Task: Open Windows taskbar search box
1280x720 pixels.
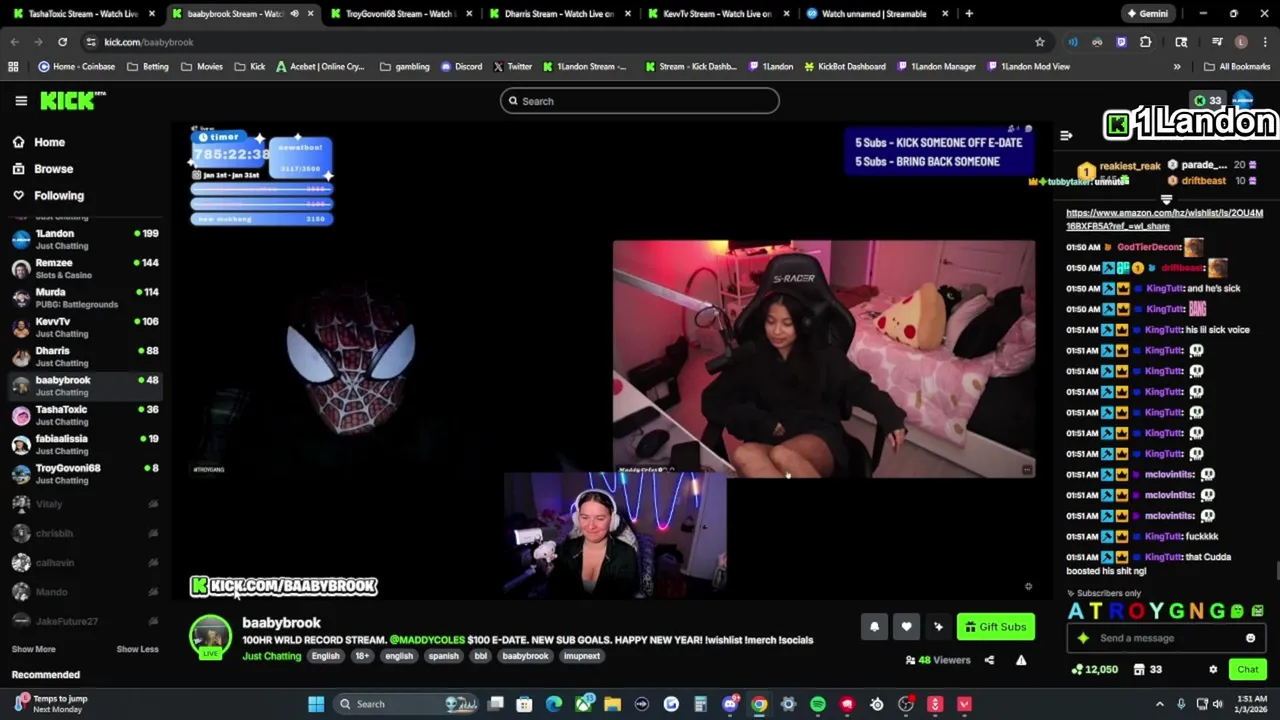Action: click(405, 704)
